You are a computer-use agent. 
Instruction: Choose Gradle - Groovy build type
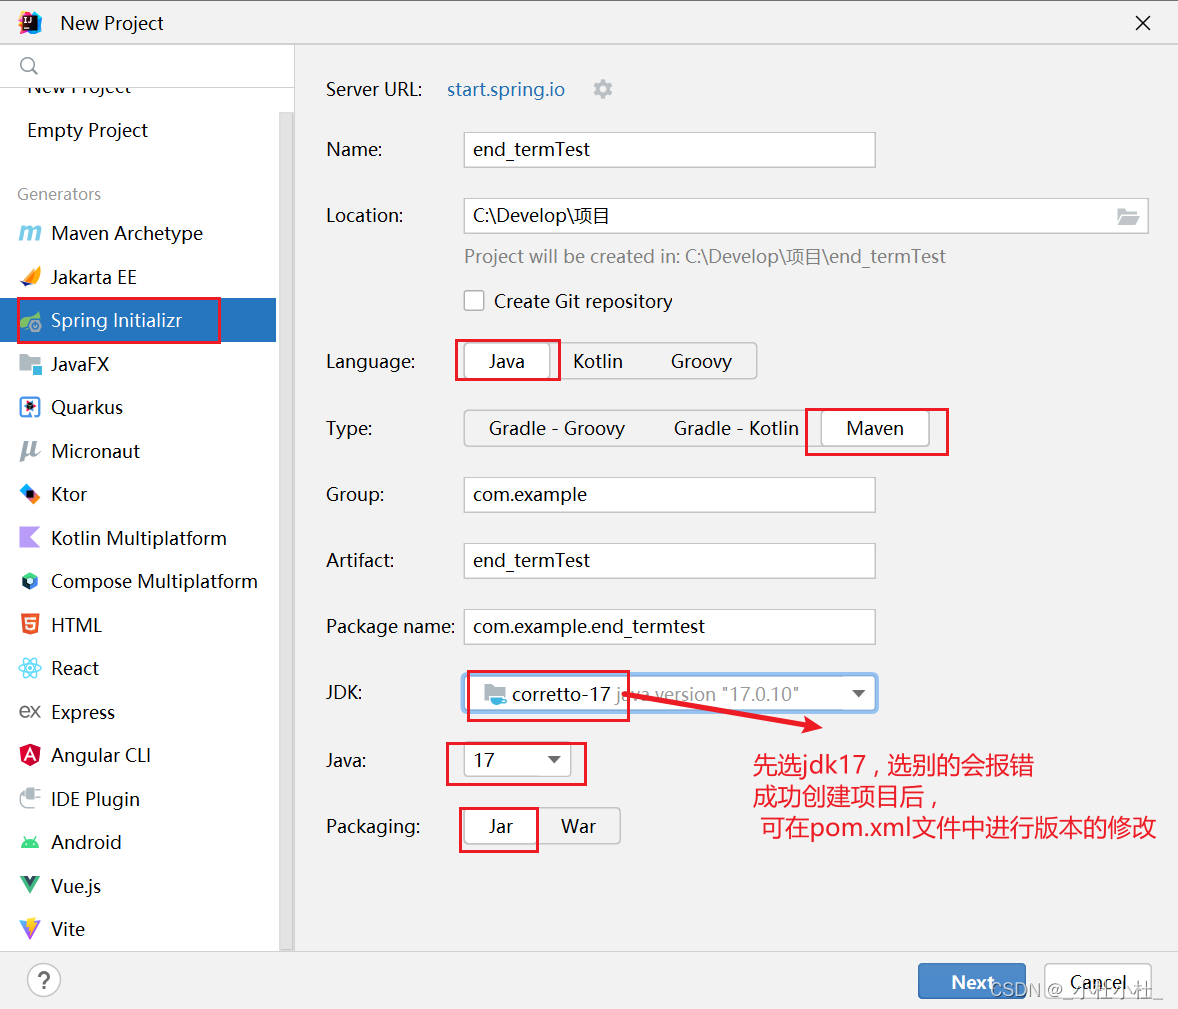pos(557,428)
